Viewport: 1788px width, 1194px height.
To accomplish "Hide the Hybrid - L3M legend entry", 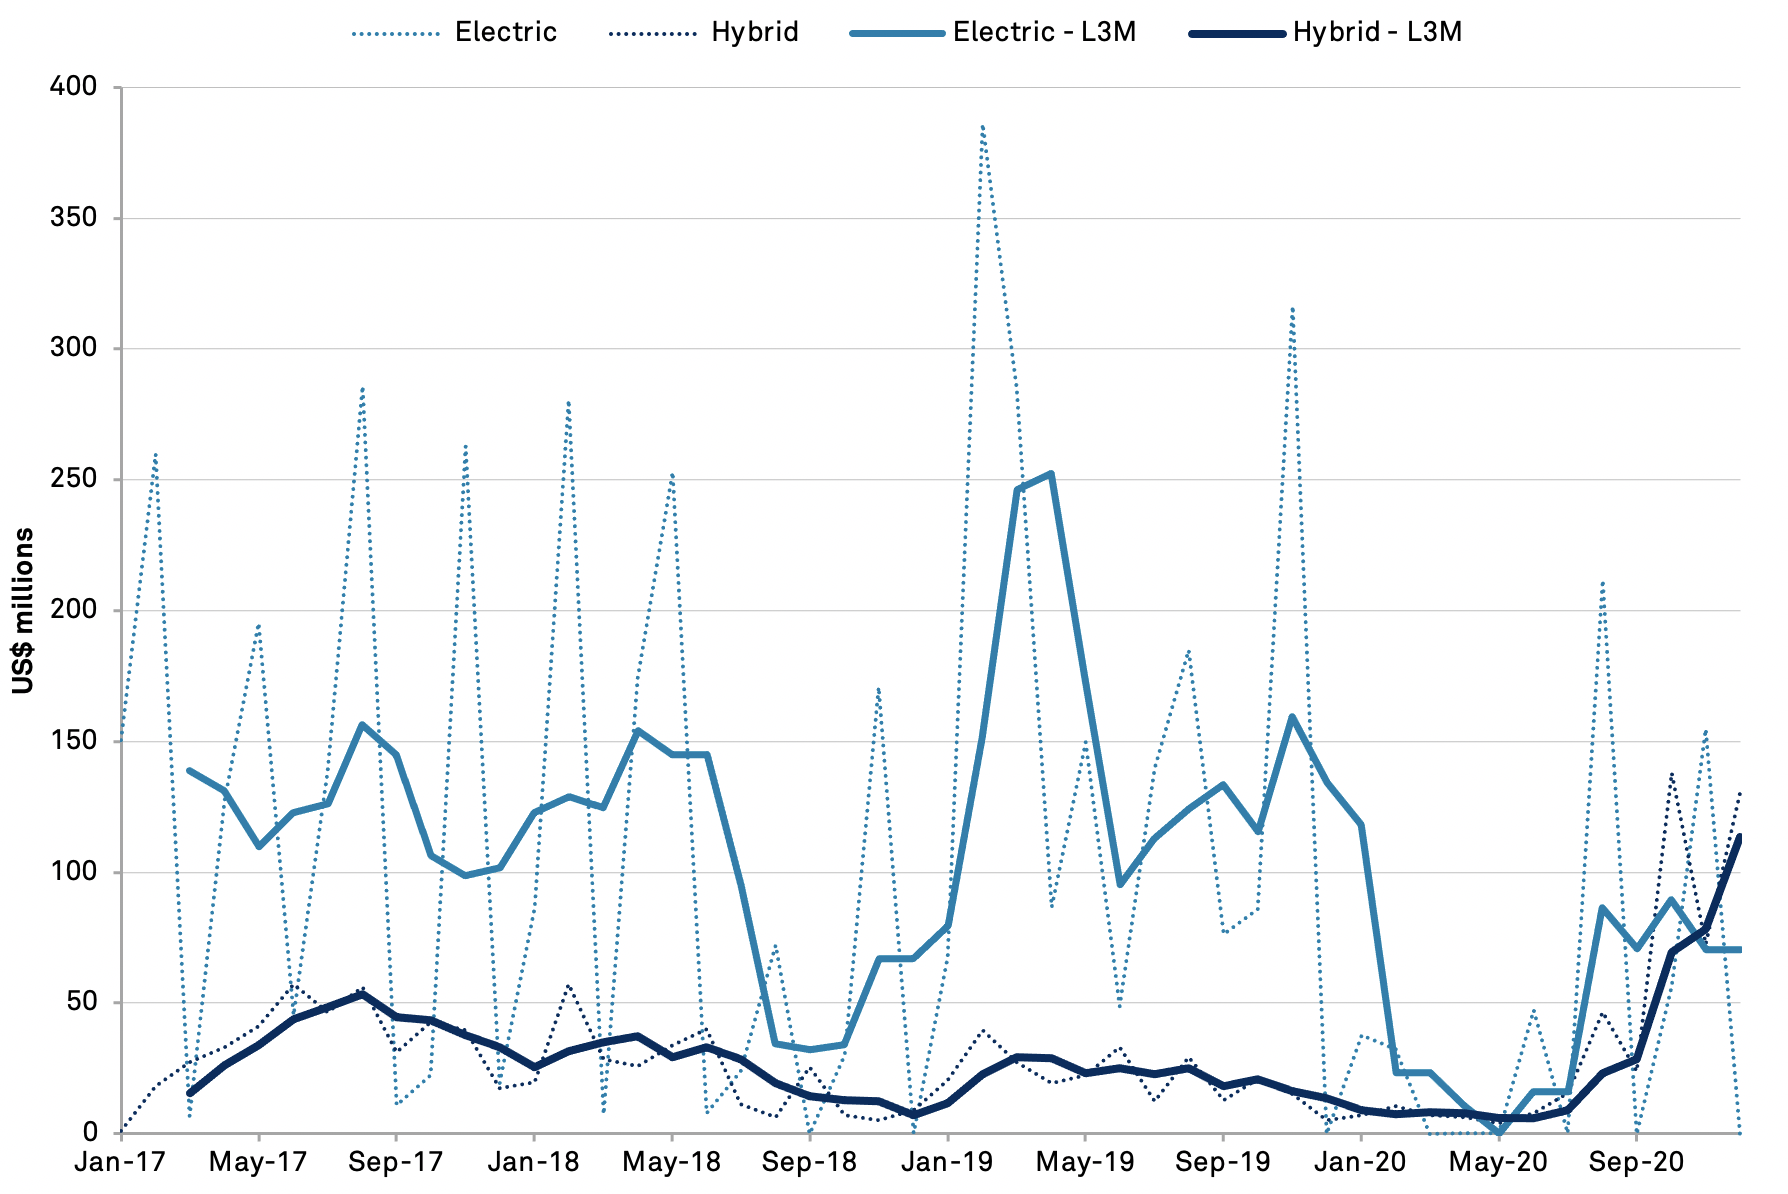I will 1376,32.
